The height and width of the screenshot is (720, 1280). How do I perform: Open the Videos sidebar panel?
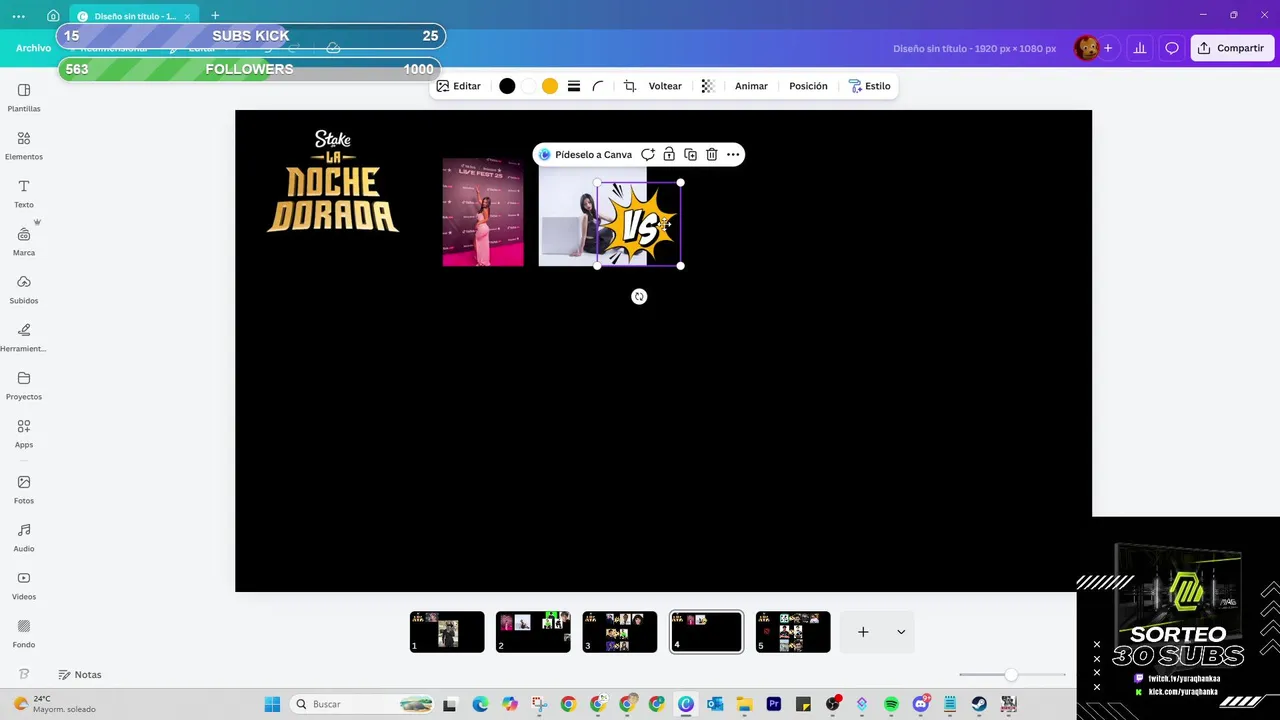(24, 585)
